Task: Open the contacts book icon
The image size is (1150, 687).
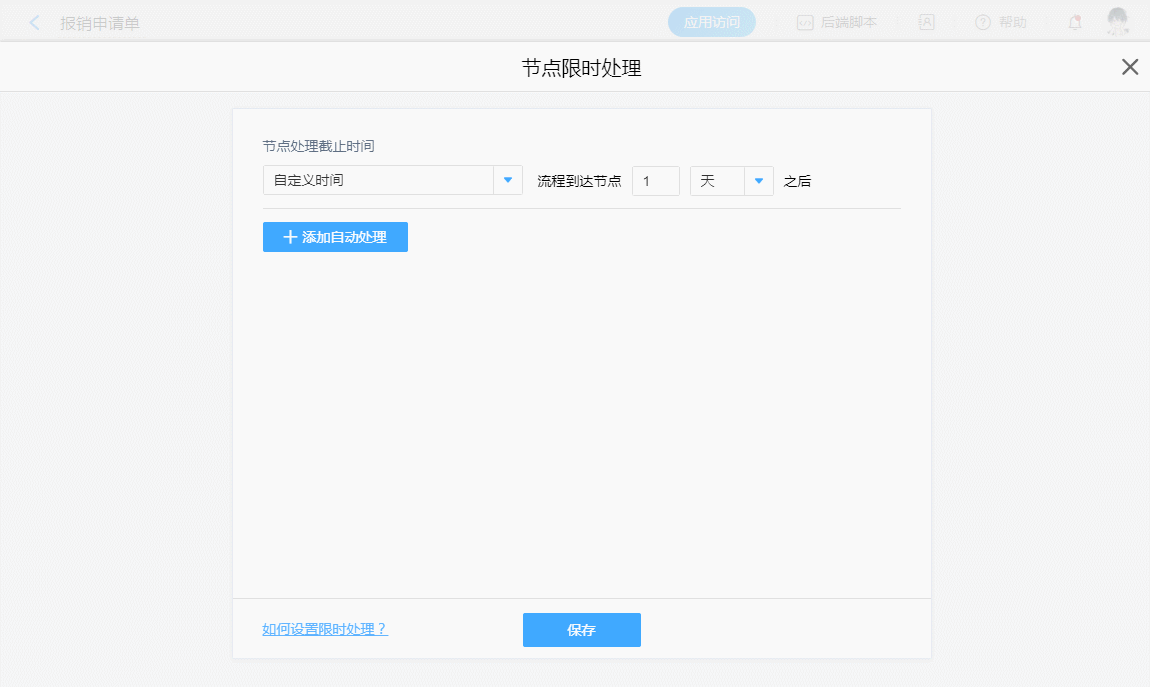Action: (927, 22)
